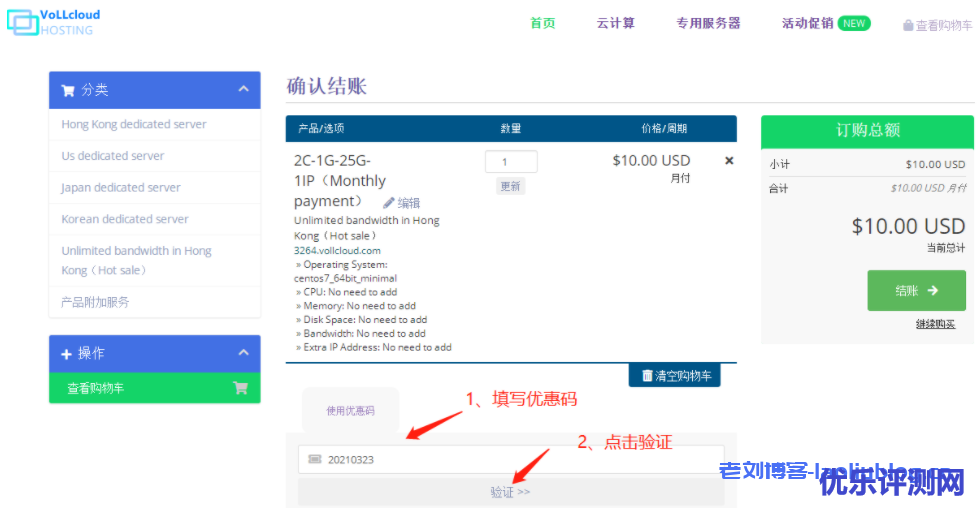The image size is (978, 509).
Task: Click the 小计 subtotal label
Action: (780, 164)
